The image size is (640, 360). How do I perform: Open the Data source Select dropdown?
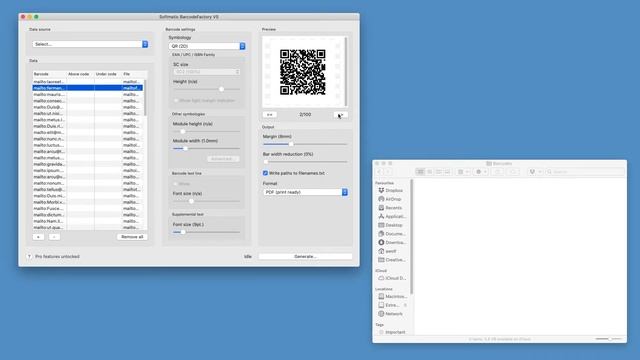click(x=90, y=44)
